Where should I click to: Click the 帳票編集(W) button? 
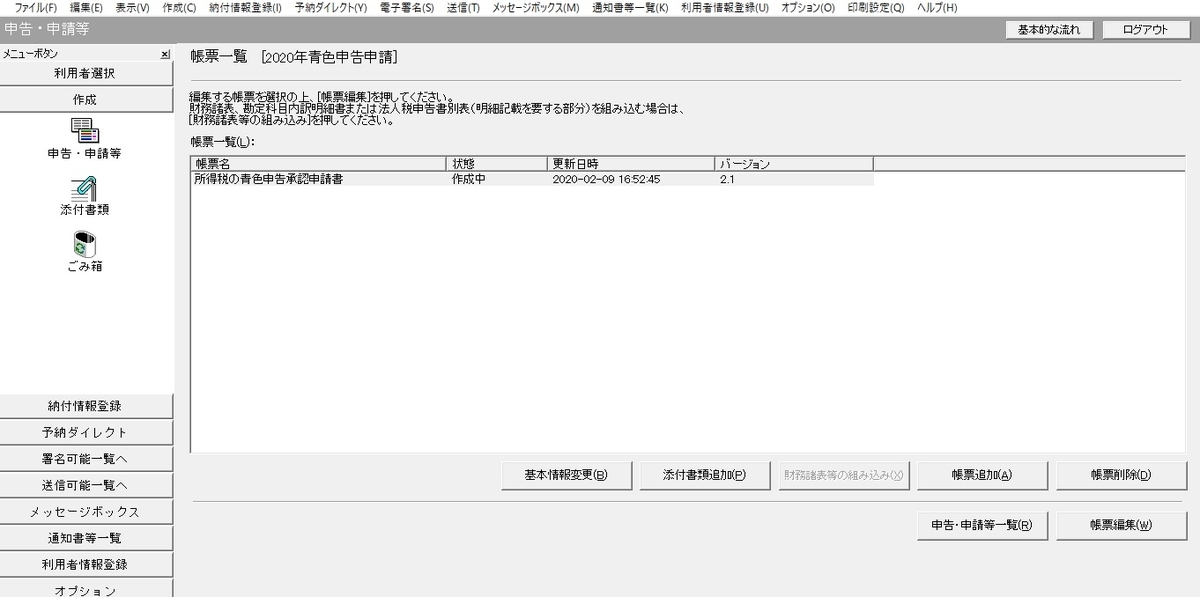(1121, 525)
